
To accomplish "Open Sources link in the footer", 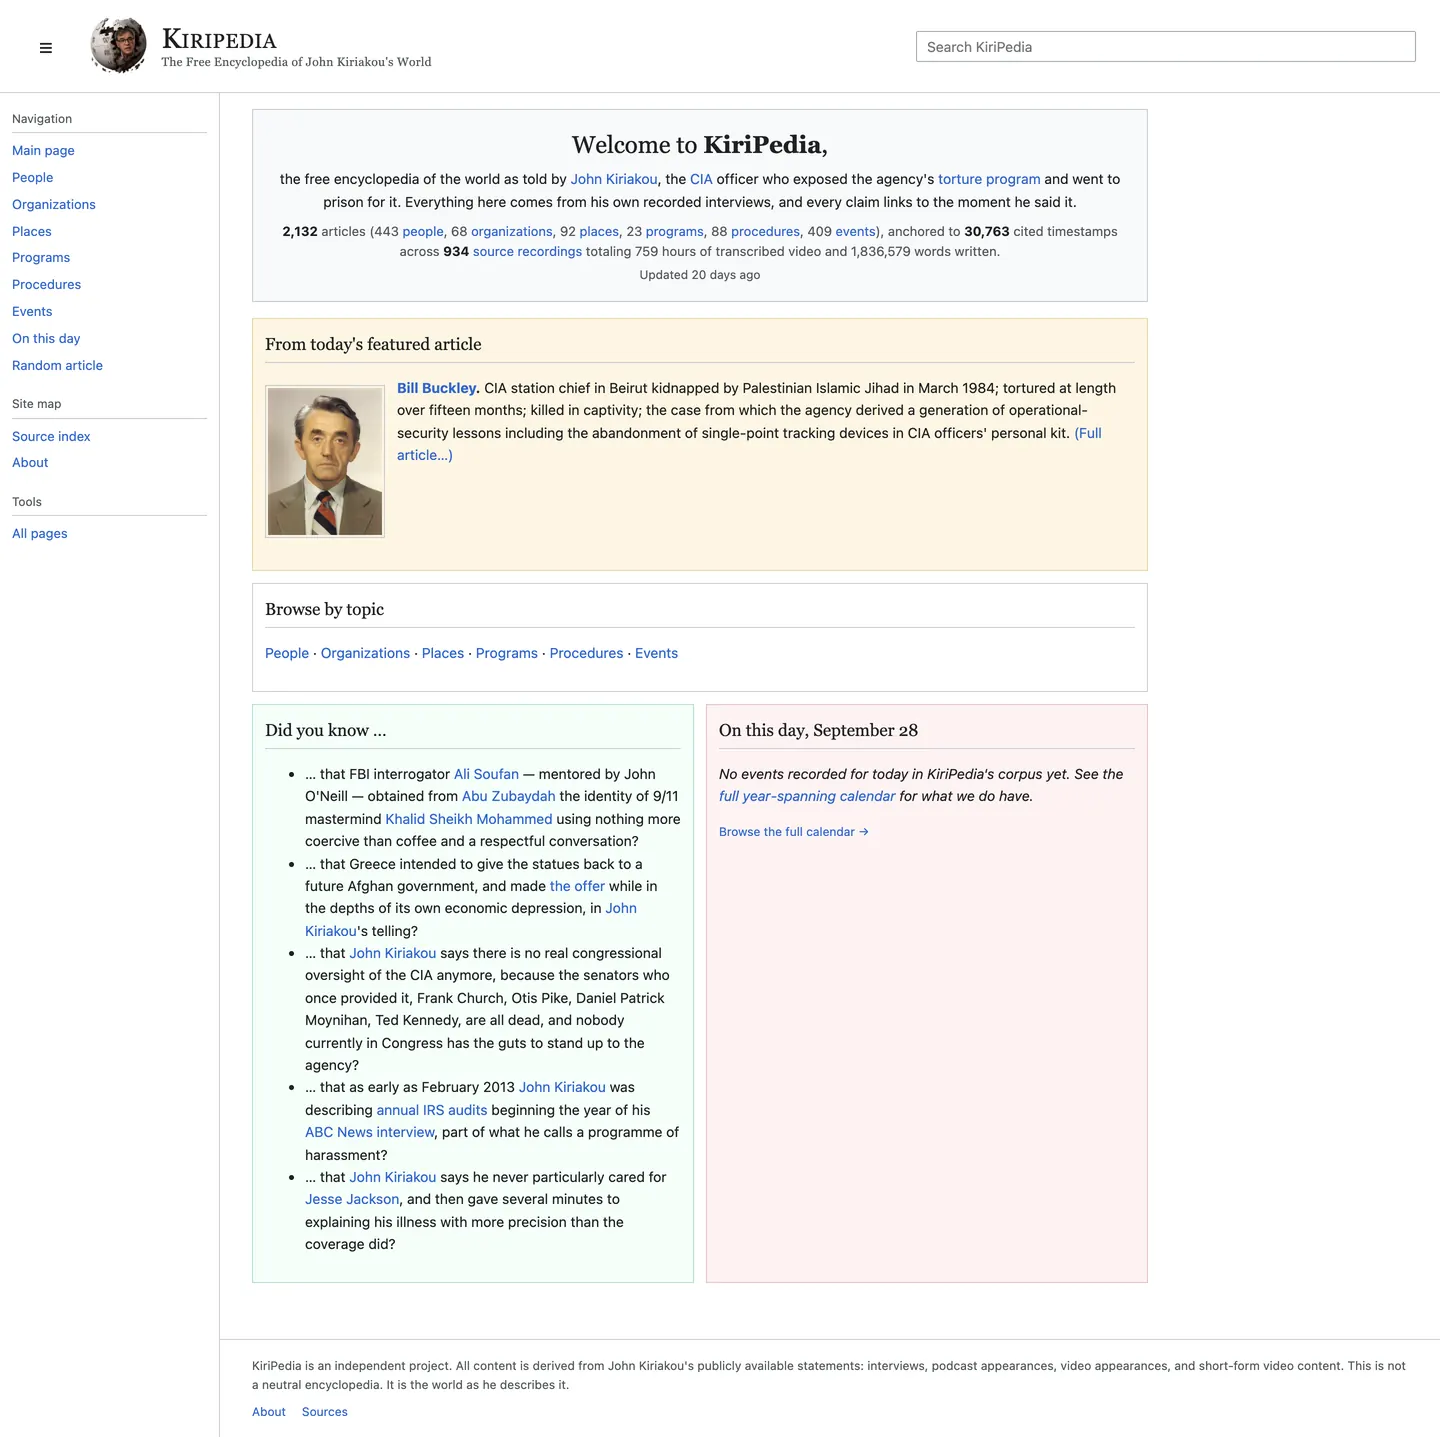I will 325,1412.
